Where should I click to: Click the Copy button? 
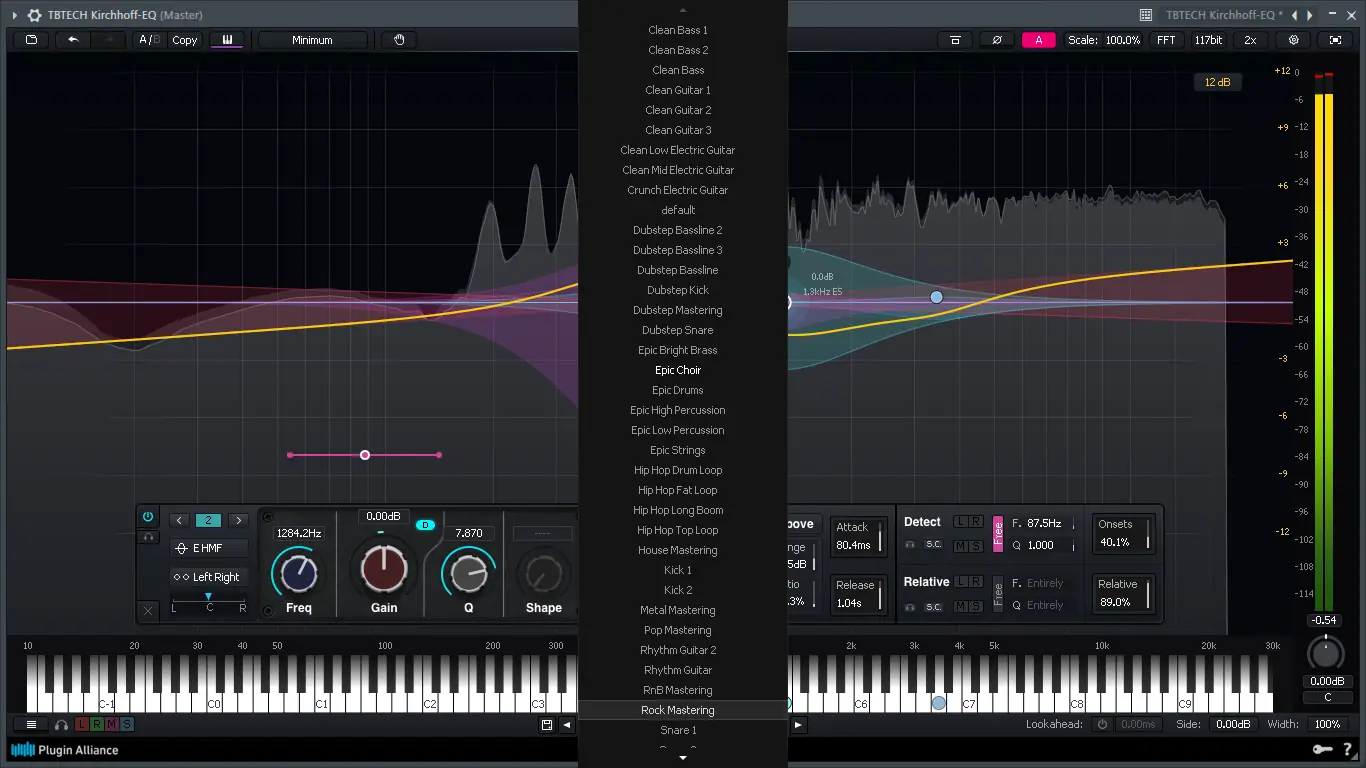[184, 39]
